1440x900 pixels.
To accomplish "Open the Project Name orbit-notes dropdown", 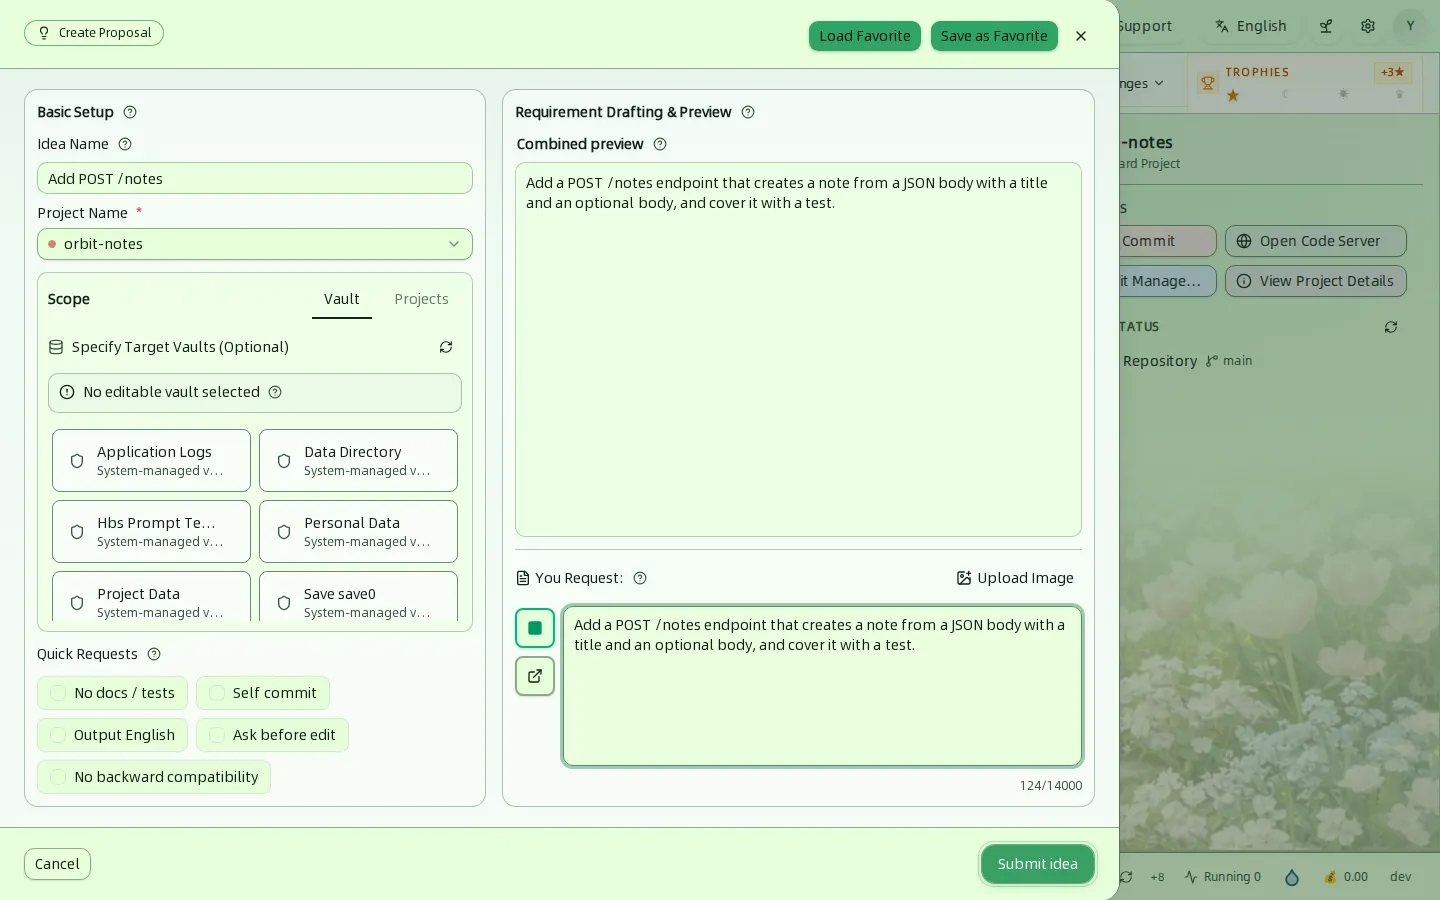I will (x=255, y=244).
